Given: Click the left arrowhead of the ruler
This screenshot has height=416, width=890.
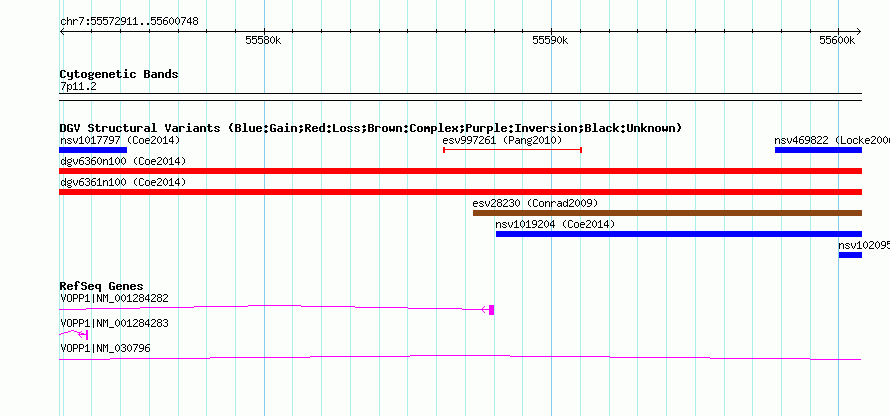Looking at the screenshot, I should pyautogui.click(x=62, y=32).
